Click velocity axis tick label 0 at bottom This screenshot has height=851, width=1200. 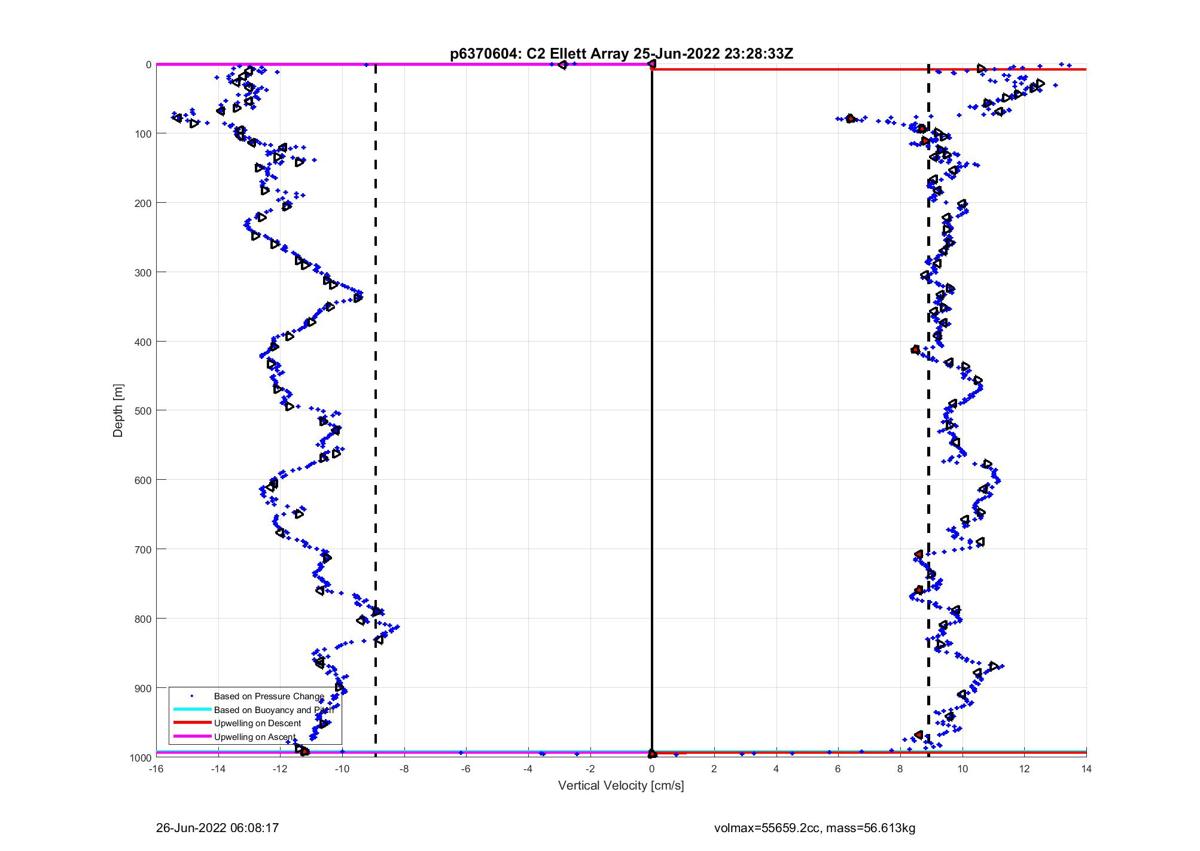[x=652, y=769]
